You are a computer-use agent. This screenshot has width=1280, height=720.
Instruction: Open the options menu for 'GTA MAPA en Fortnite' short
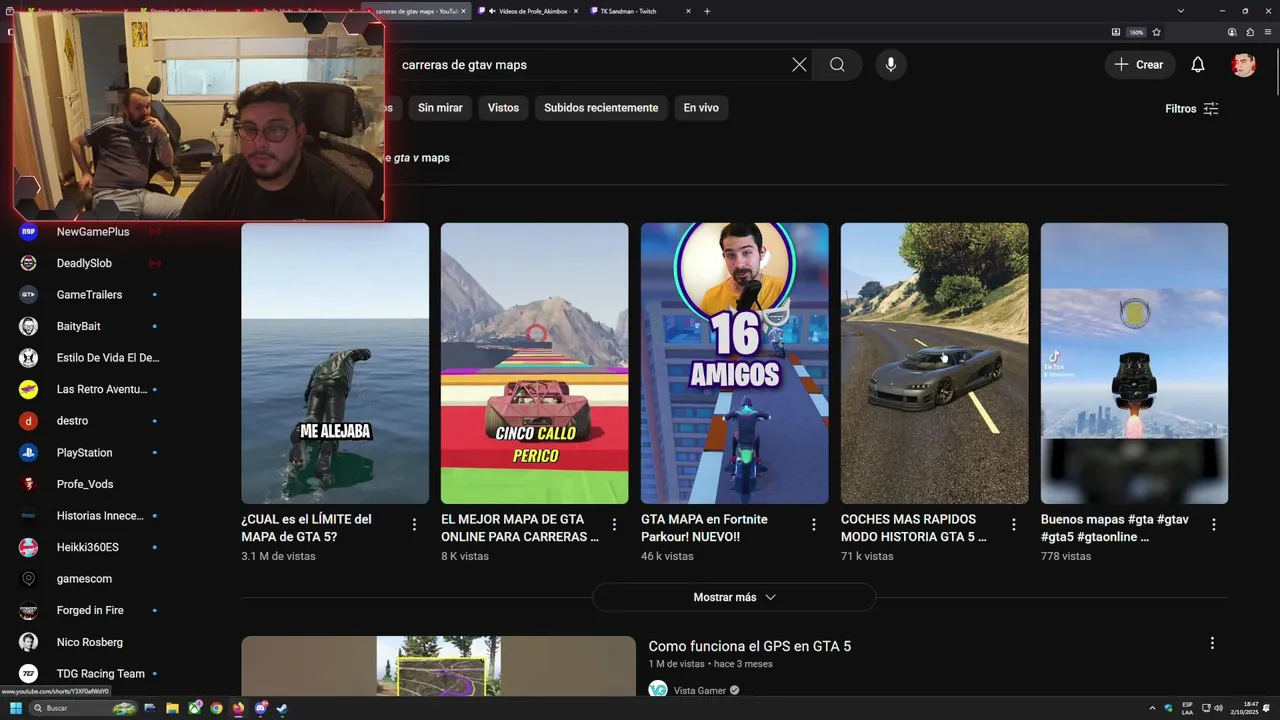[814, 525]
